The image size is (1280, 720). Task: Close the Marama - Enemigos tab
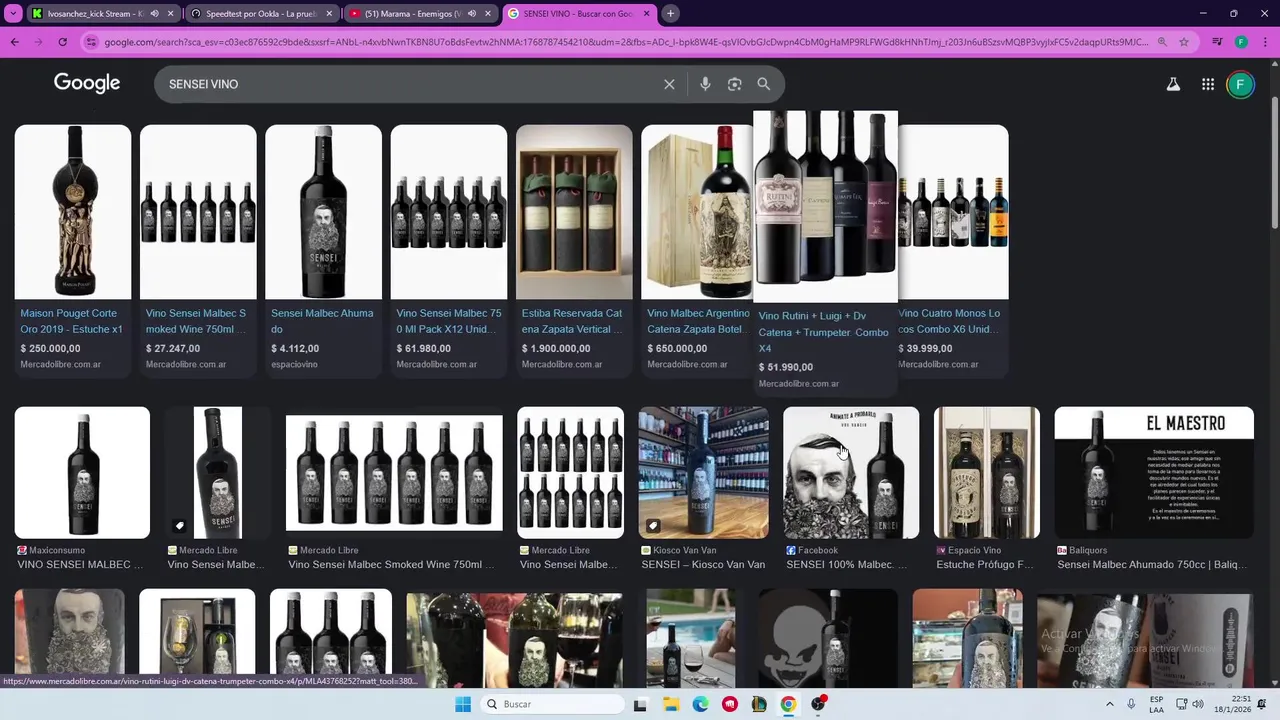tap(487, 13)
